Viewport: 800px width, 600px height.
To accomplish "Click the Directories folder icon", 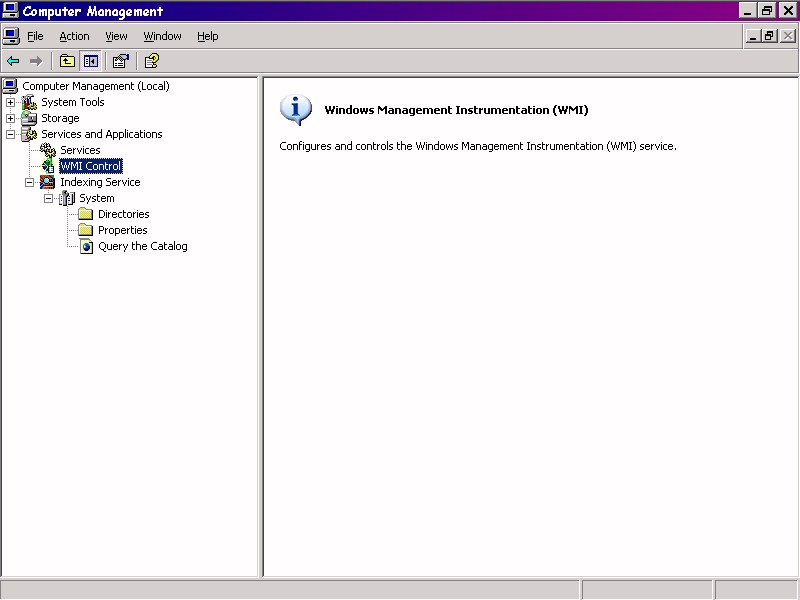I will tap(86, 214).
